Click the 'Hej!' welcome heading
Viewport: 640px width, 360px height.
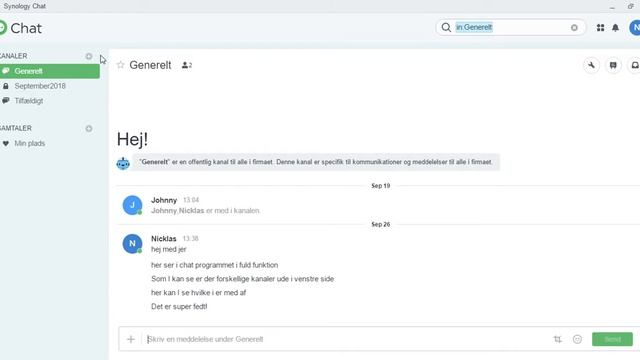[132, 139]
